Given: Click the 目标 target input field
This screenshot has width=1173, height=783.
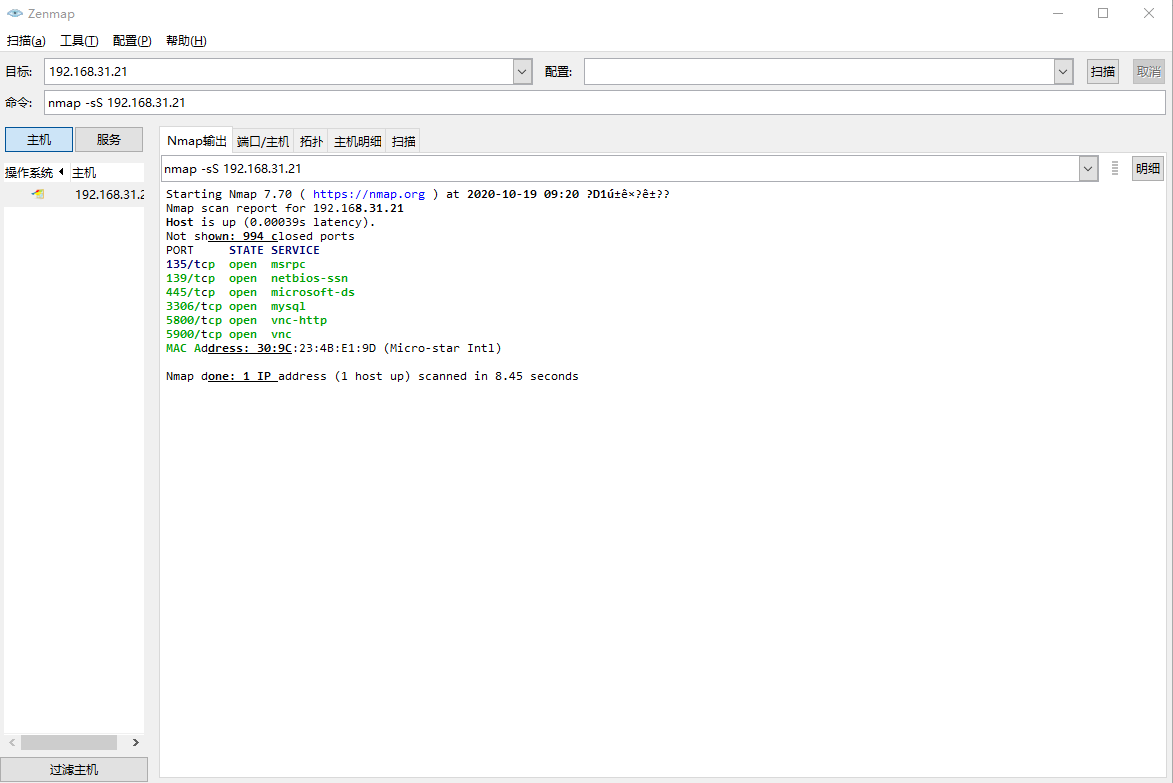Looking at the screenshot, I should 279,72.
